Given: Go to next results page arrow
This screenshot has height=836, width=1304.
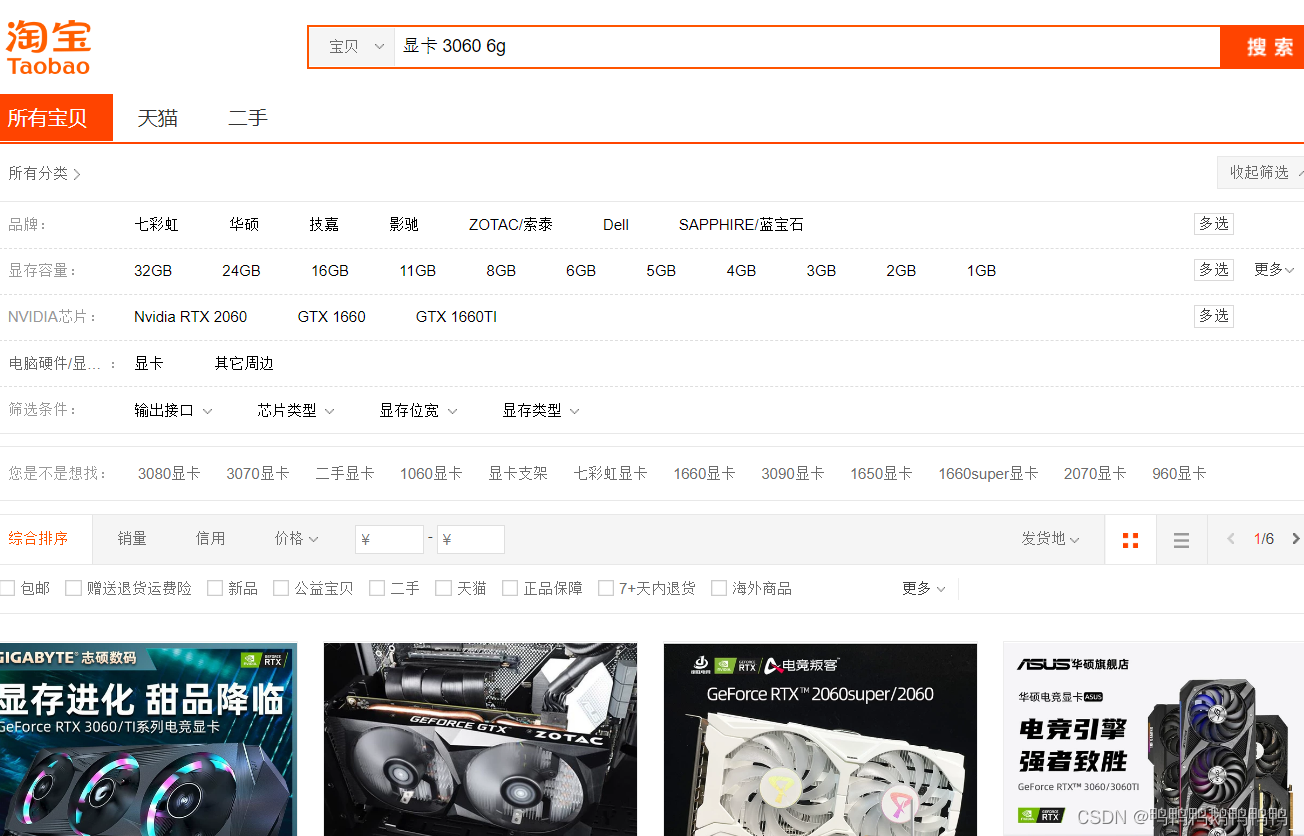Looking at the screenshot, I should [x=1295, y=539].
